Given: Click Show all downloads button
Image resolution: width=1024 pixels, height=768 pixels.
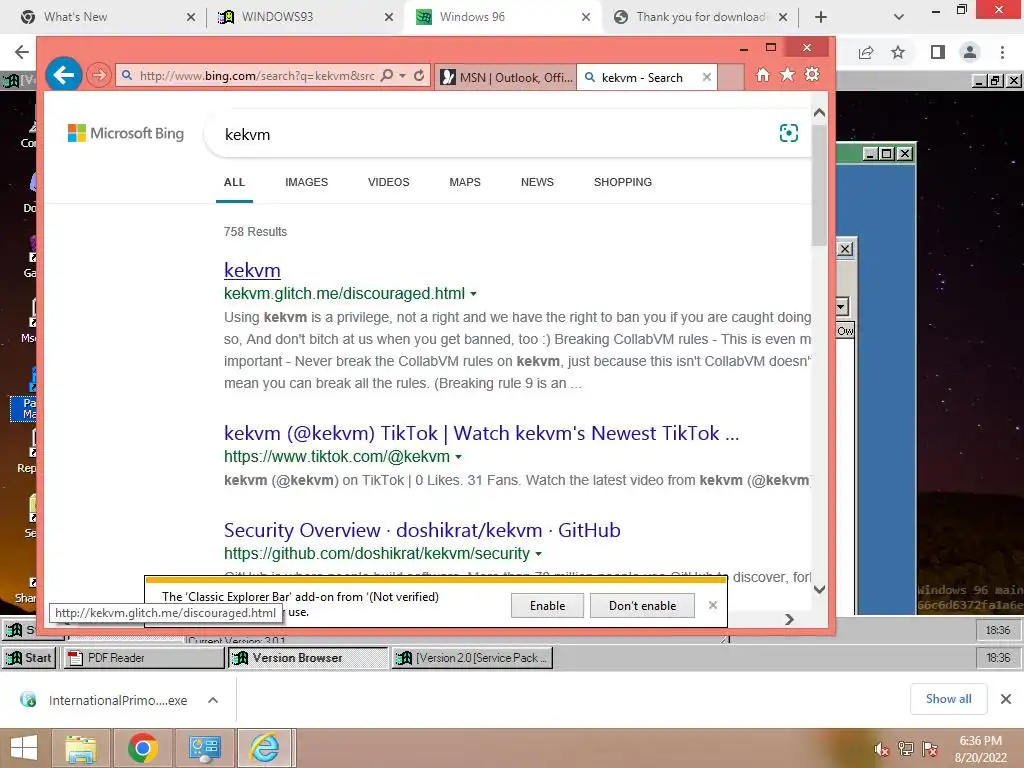Looking at the screenshot, I should (948, 699).
